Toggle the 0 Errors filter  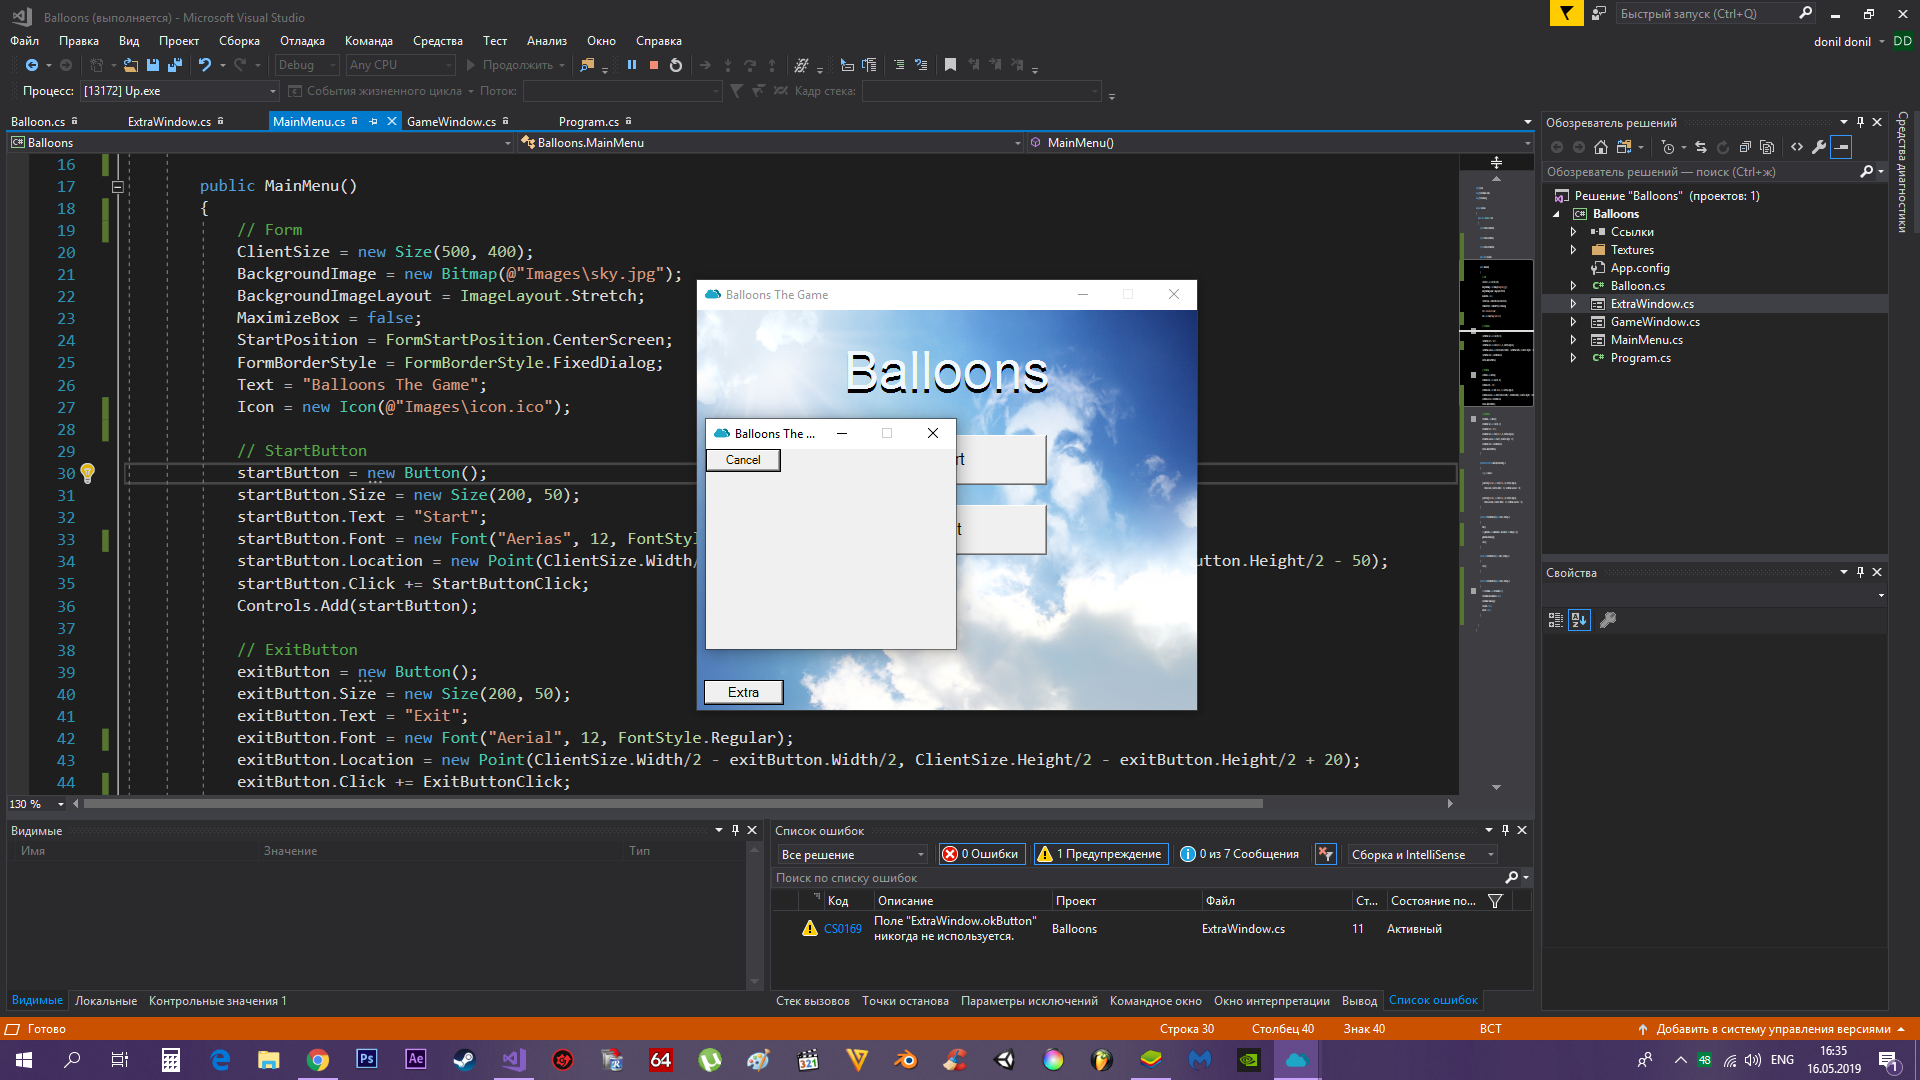[981, 854]
